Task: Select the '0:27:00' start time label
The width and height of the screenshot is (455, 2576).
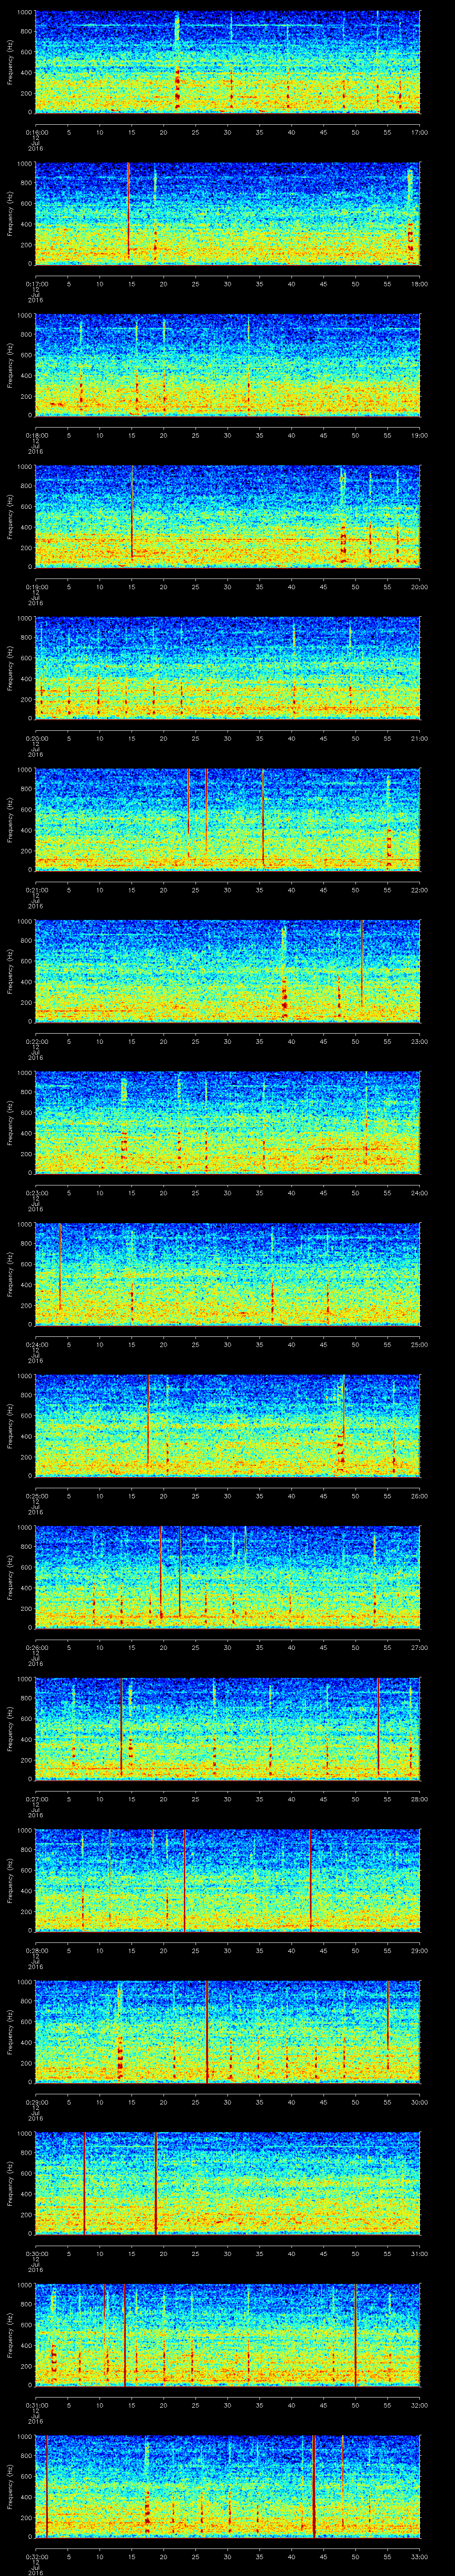Action: pyautogui.click(x=36, y=1798)
